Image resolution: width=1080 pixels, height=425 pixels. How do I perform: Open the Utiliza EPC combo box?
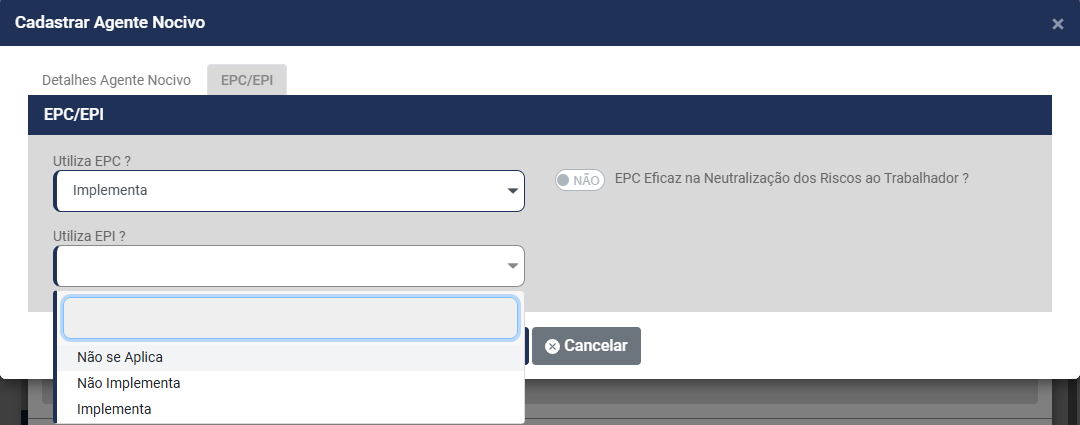(x=280, y=190)
